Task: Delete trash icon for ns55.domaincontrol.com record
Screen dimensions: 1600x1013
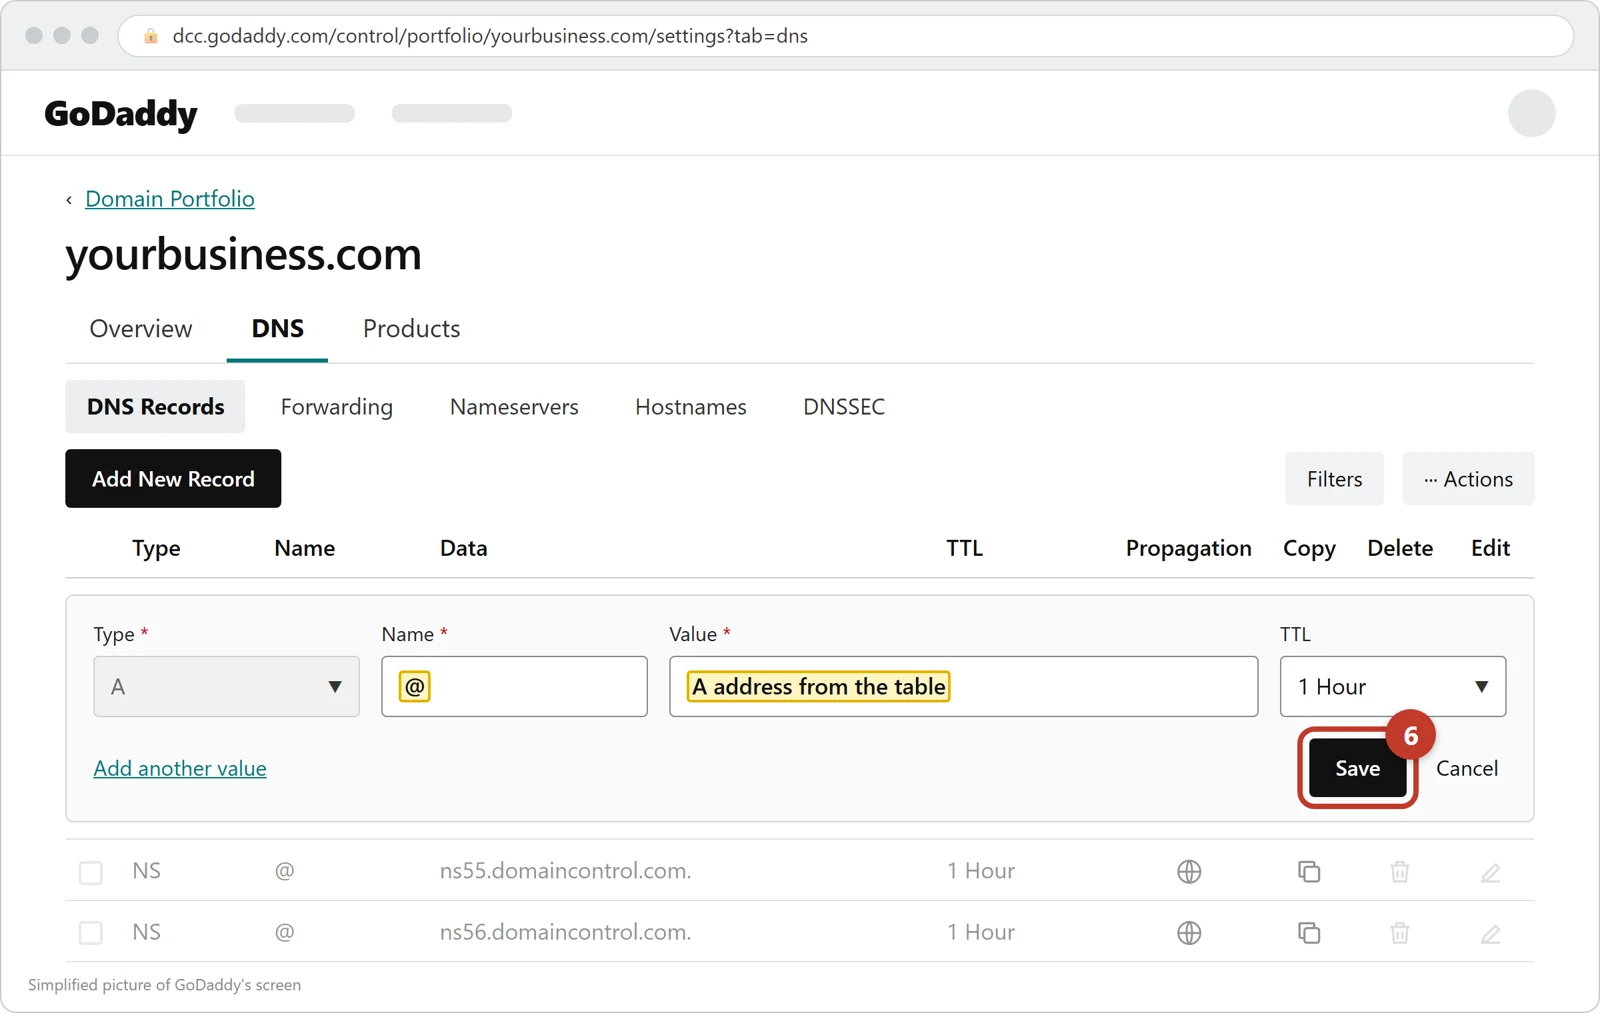Action: [1400, 872]
